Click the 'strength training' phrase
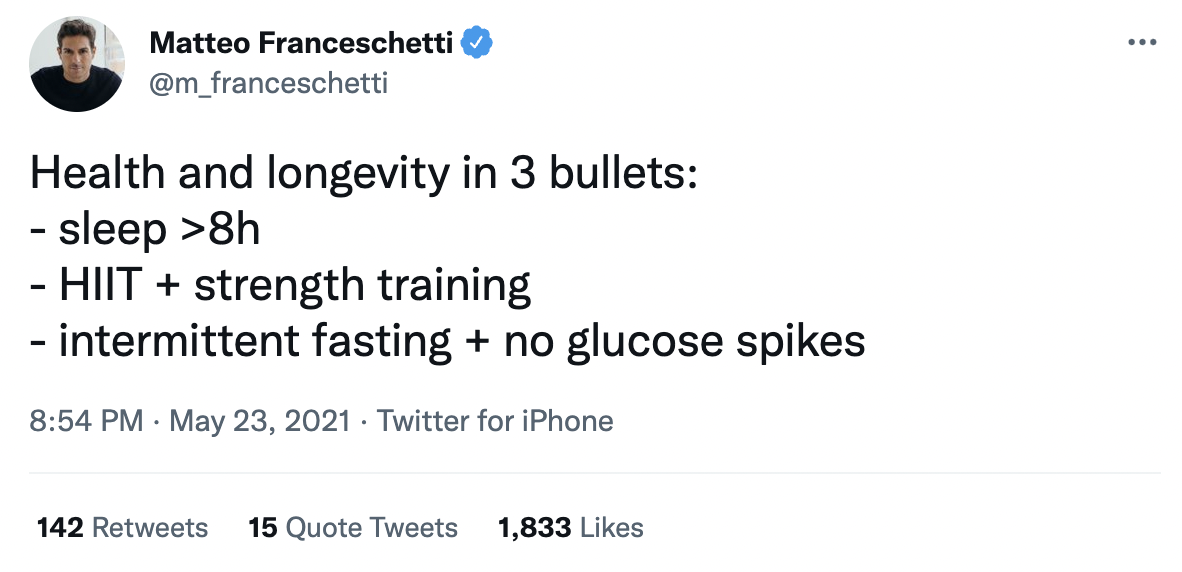The width and height of the screenshot is (1182, 572). click(362, 286)
